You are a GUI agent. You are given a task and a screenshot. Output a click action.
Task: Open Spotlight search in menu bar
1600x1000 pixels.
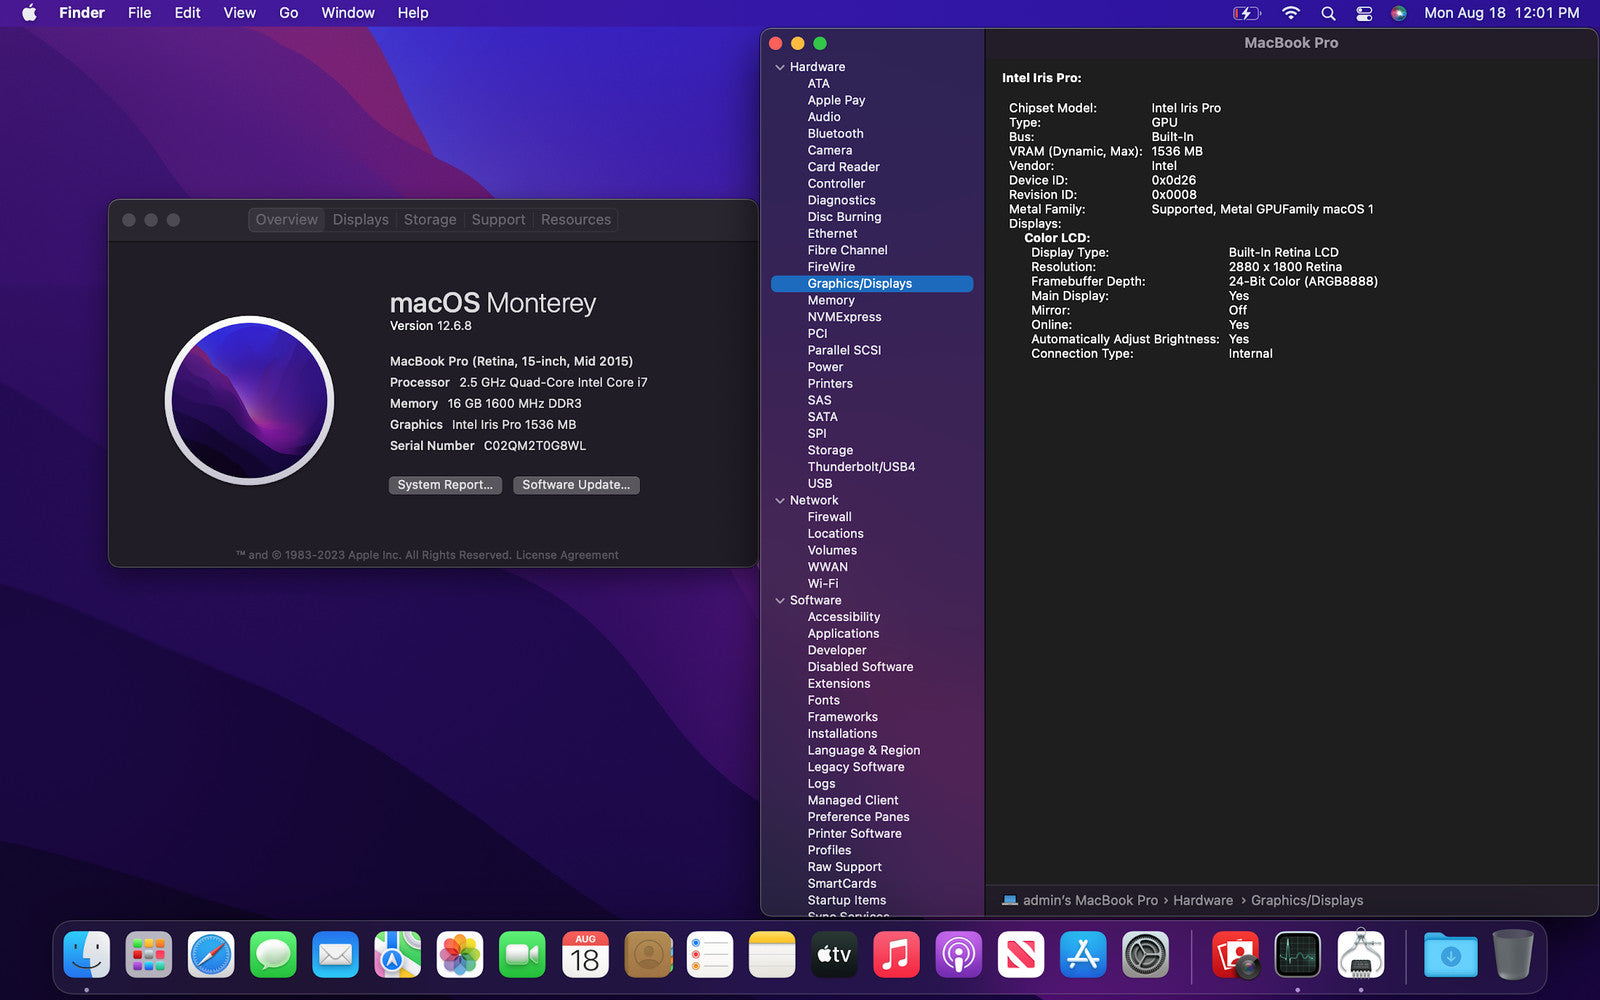pyautogui.click(x=1328, y=13)
